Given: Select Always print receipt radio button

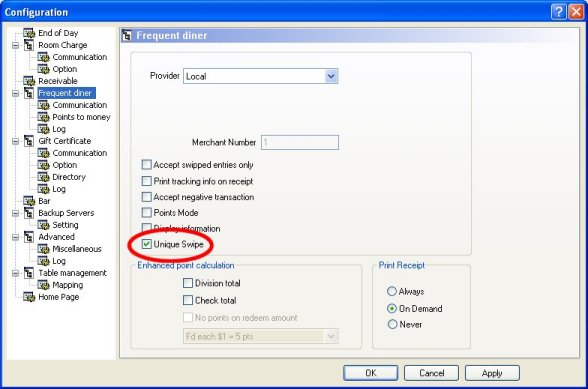Looking at the screenshot, I should [x=392, y=291].
